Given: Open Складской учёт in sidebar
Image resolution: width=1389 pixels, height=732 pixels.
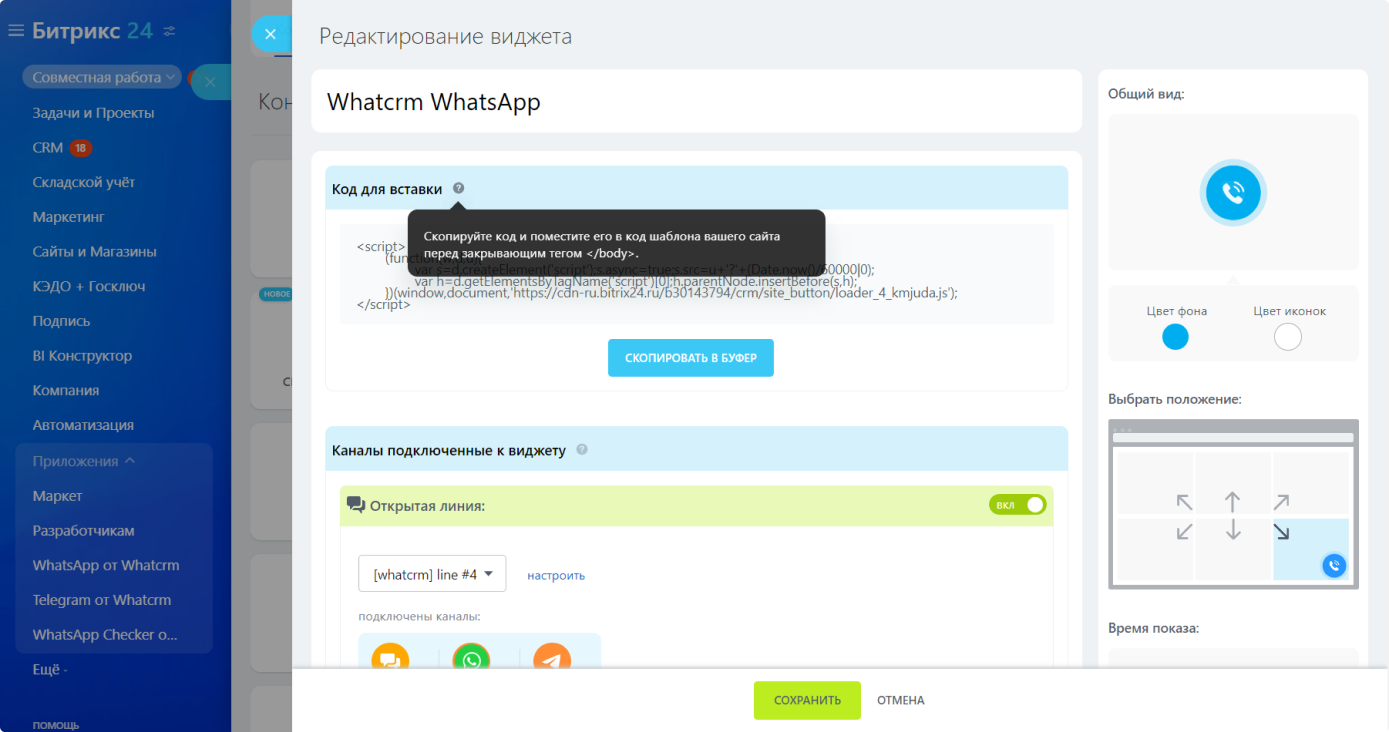Looking at the screenshot, I should (x=83, y=182).
